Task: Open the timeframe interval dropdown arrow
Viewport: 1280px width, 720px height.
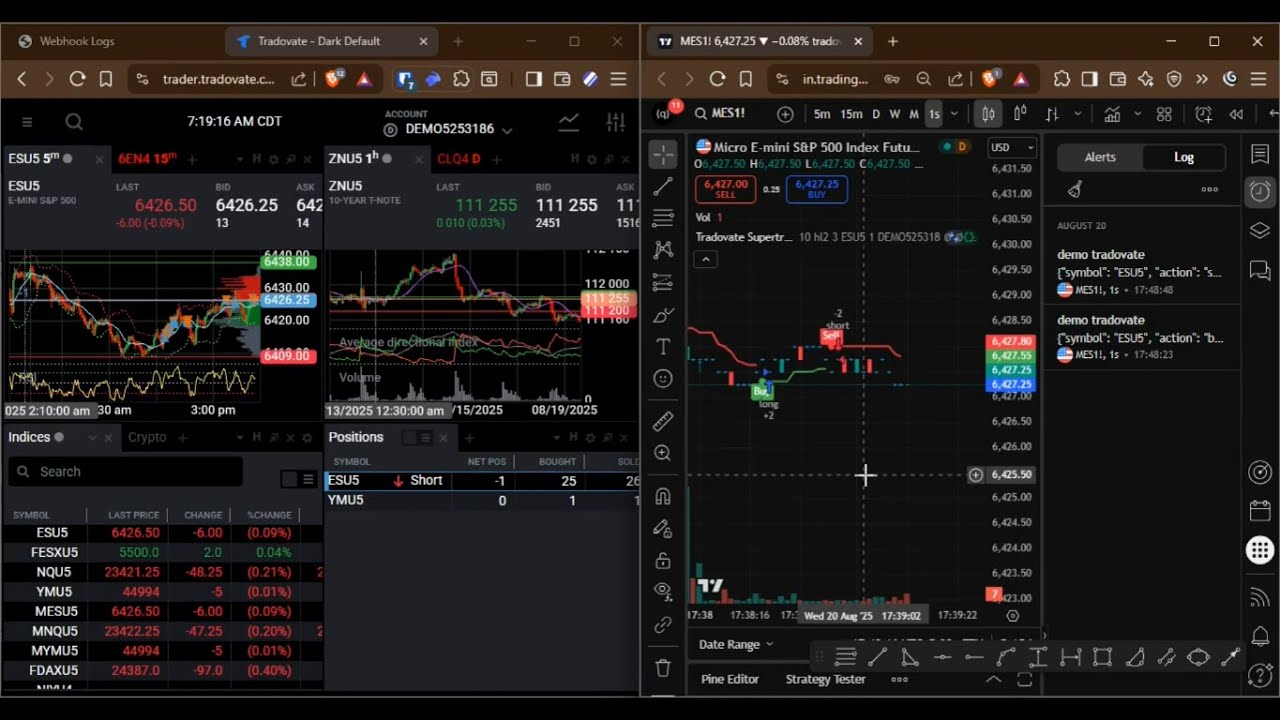Action: click(954, 114)
